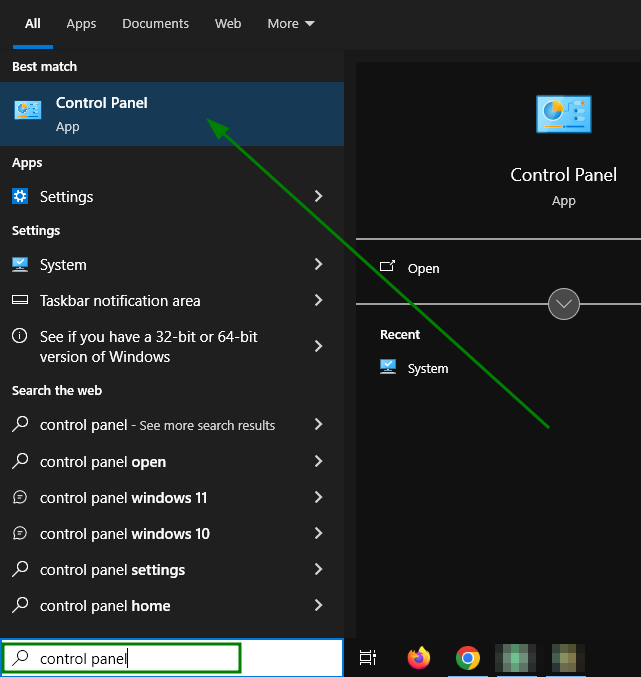Image resolution: width=641 pixels, height=677 pixels.
Task: Expand the 'control panel windows 10' chevron
Action: [319, 533]
